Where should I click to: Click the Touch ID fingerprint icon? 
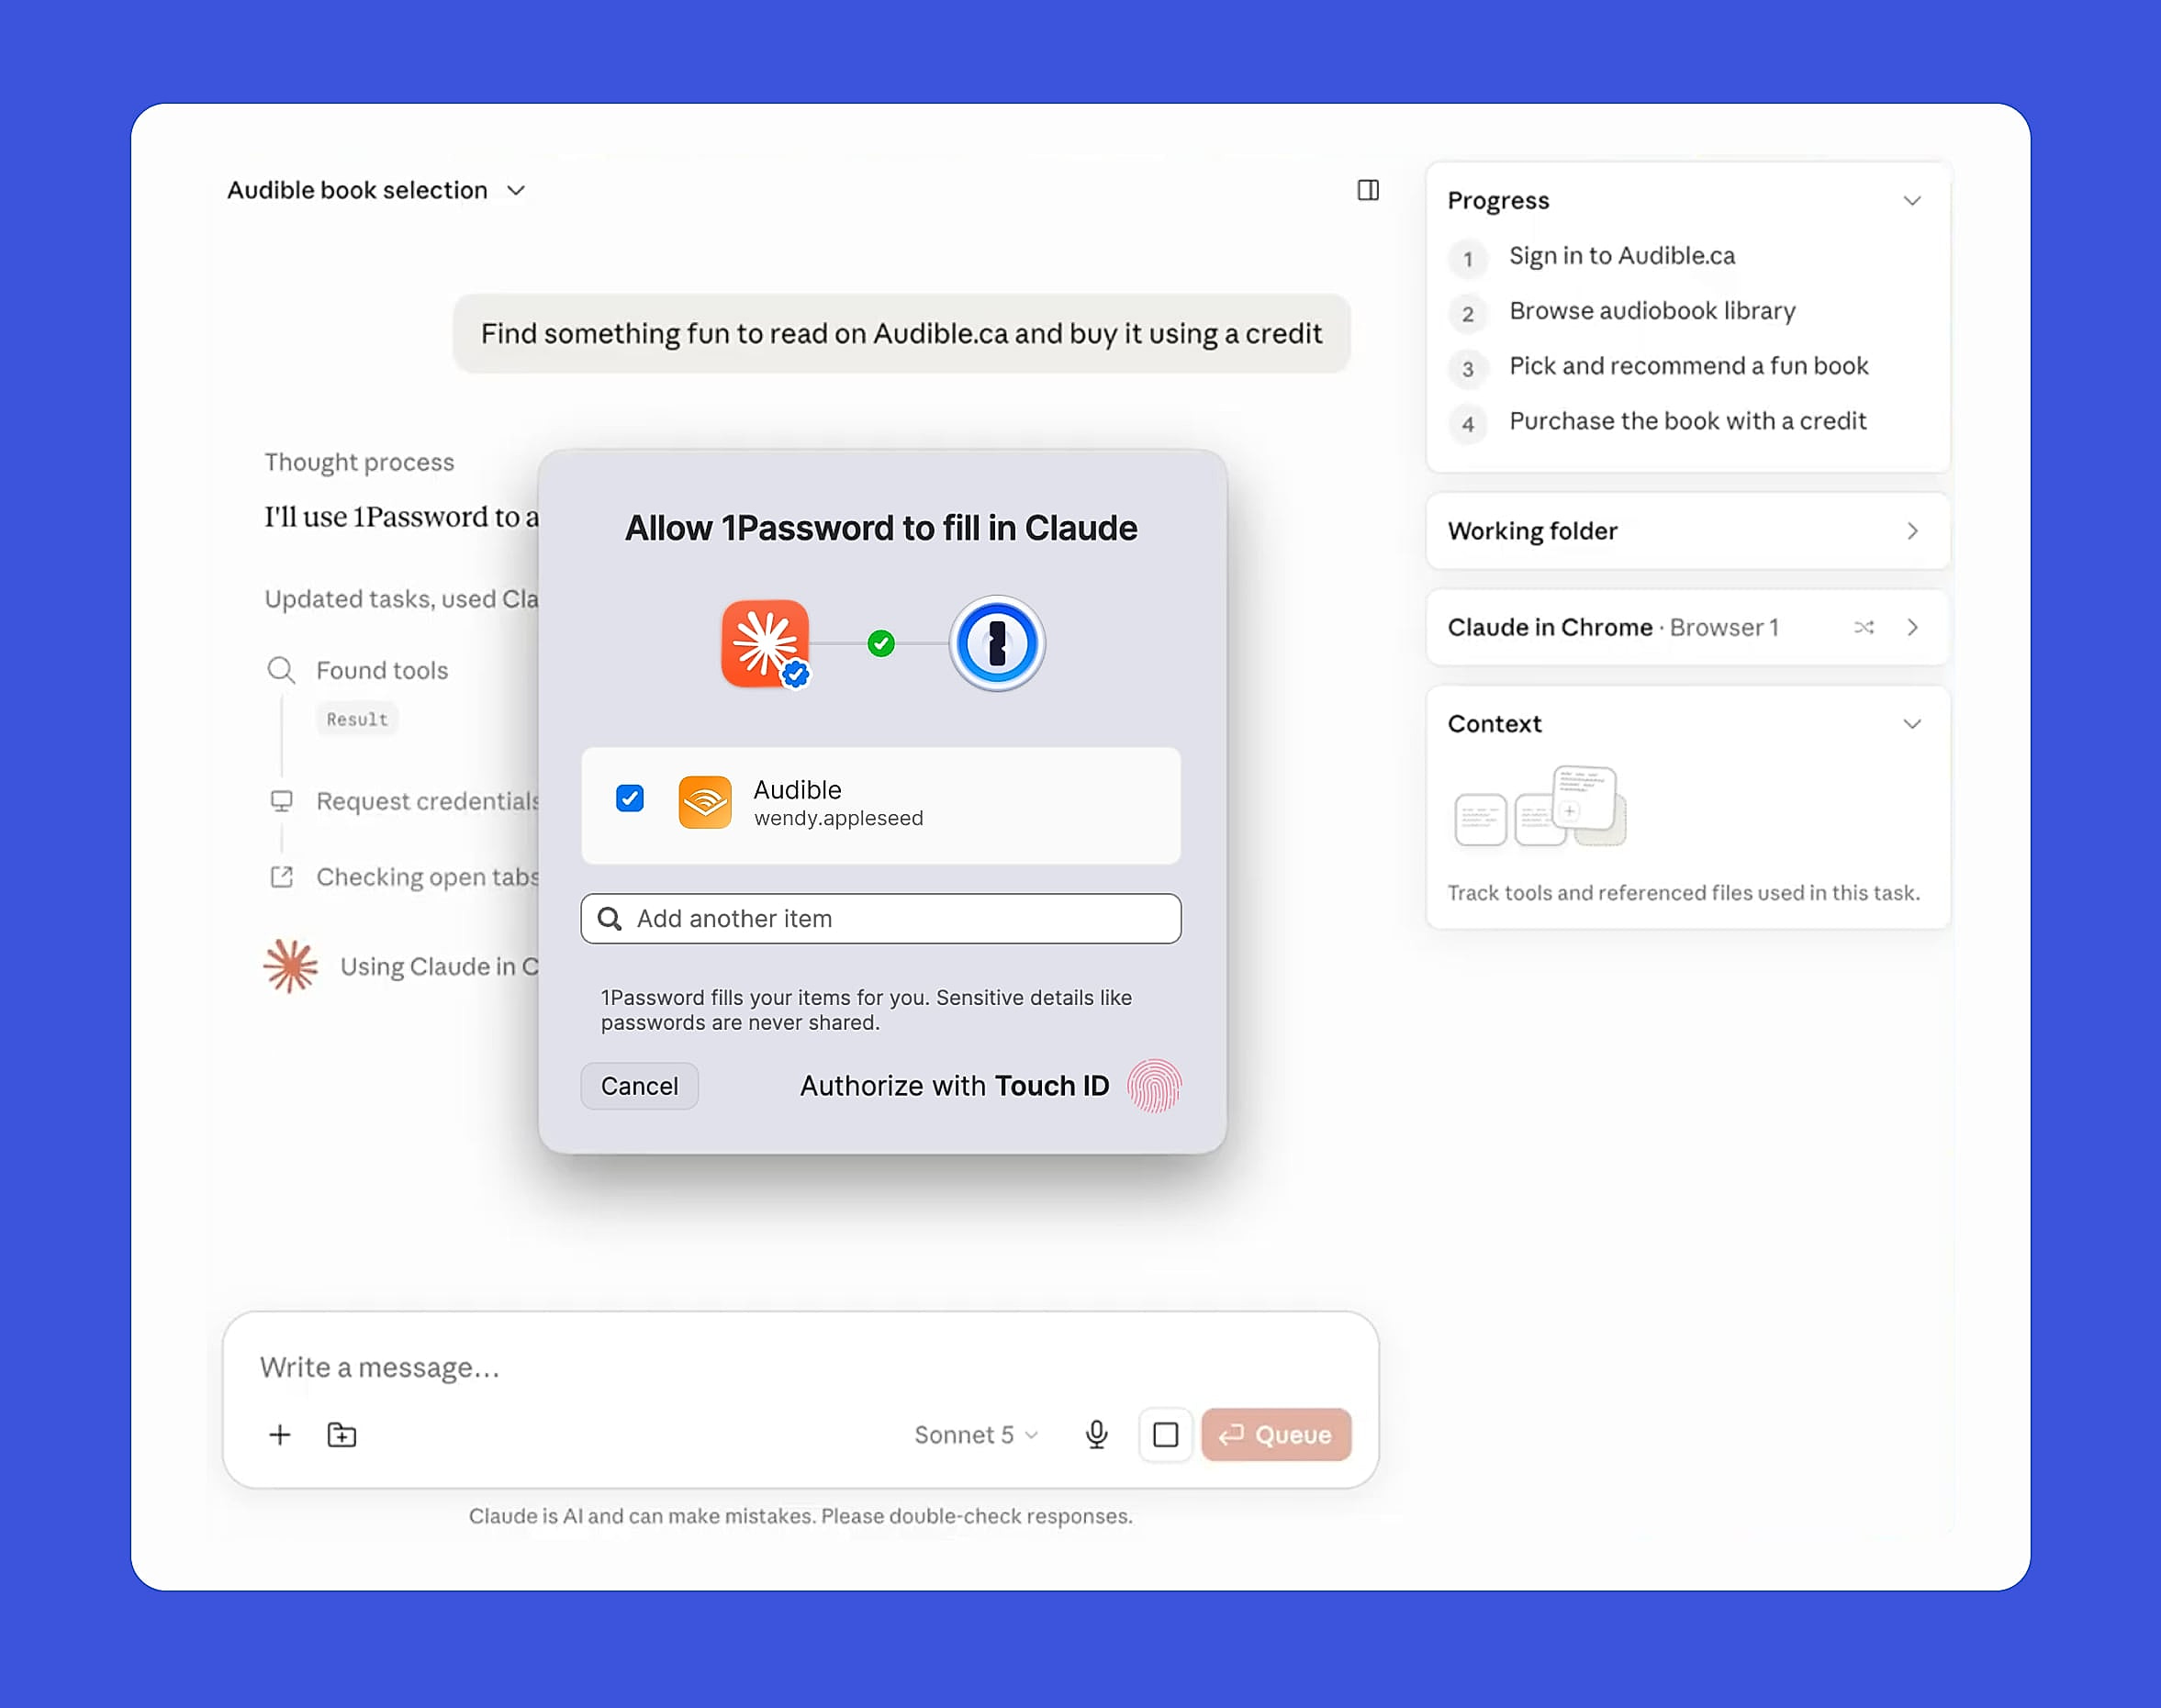(1154, 1086)
